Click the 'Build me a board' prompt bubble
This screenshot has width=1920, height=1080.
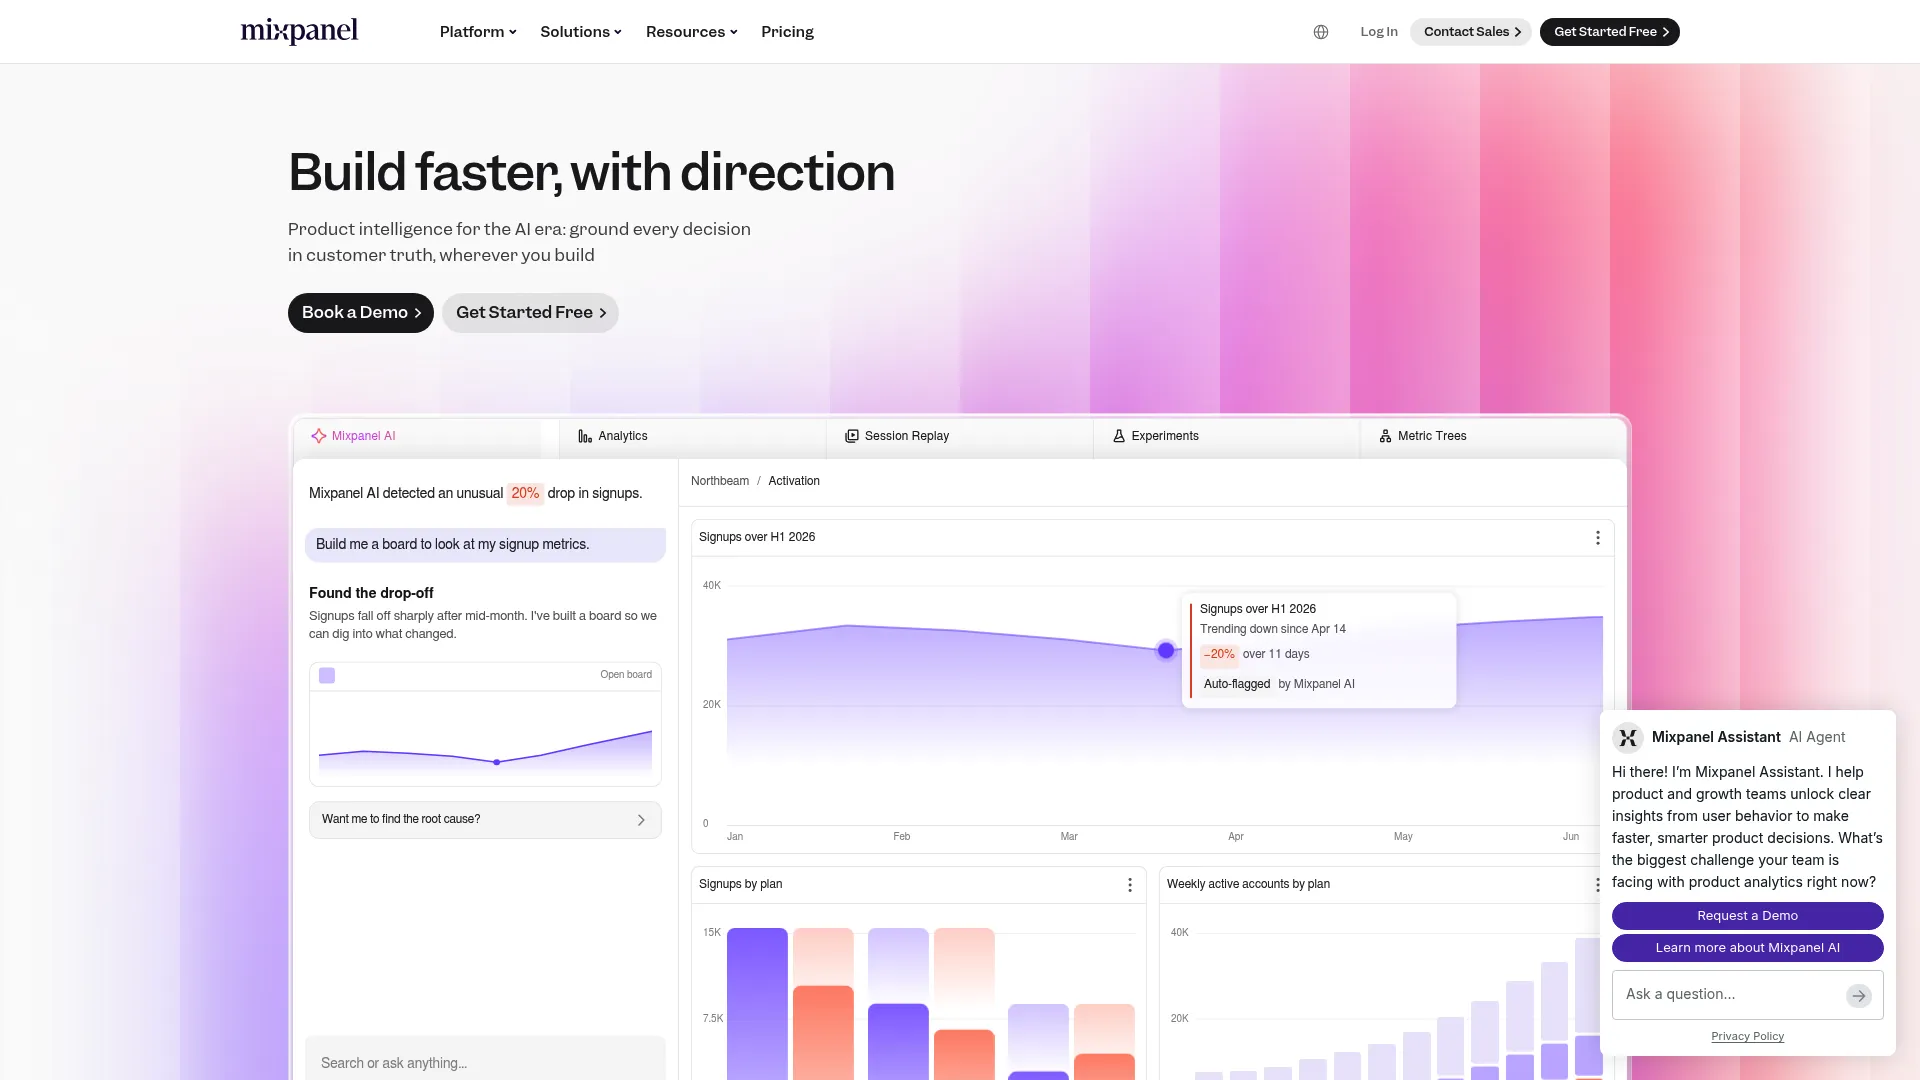coord(485,545)
